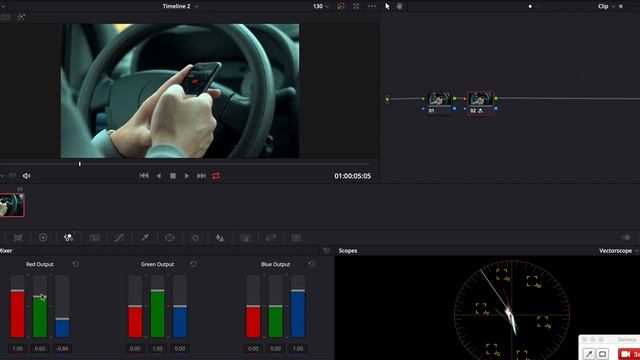This screenshot has height=360, width=640.
Task: Open the Tracker palette
Action: [195, 238]
